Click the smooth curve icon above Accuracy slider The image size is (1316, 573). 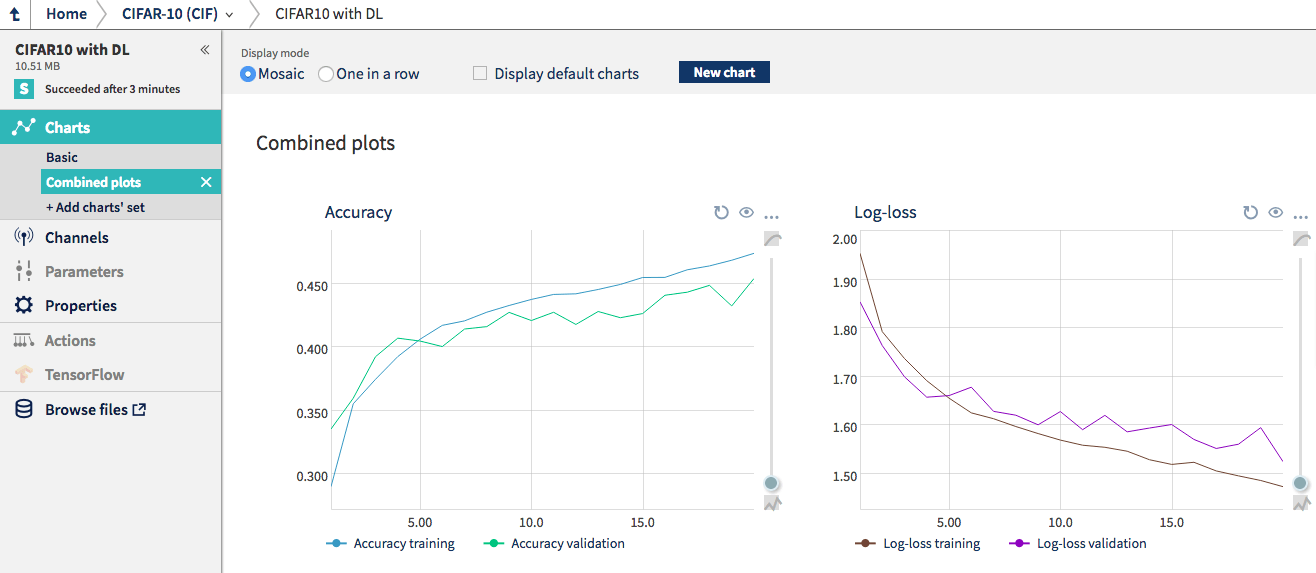pos(772,239)
